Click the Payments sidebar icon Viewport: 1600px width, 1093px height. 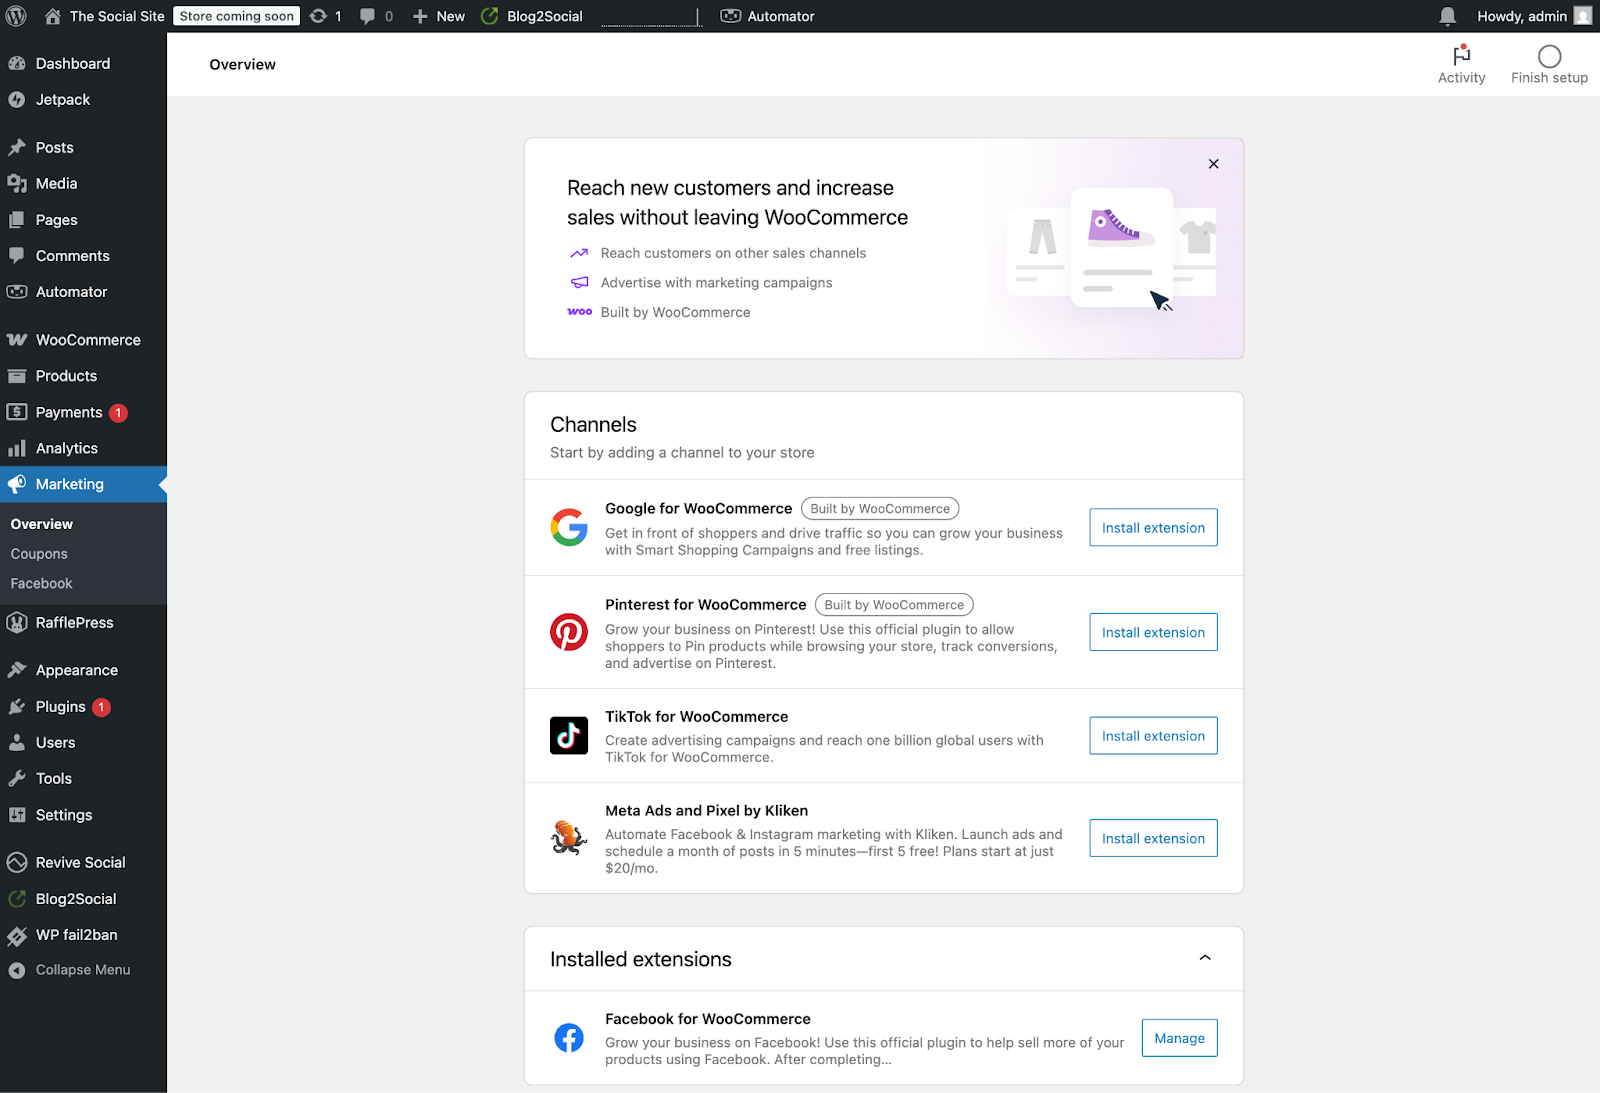coord(18,411)
